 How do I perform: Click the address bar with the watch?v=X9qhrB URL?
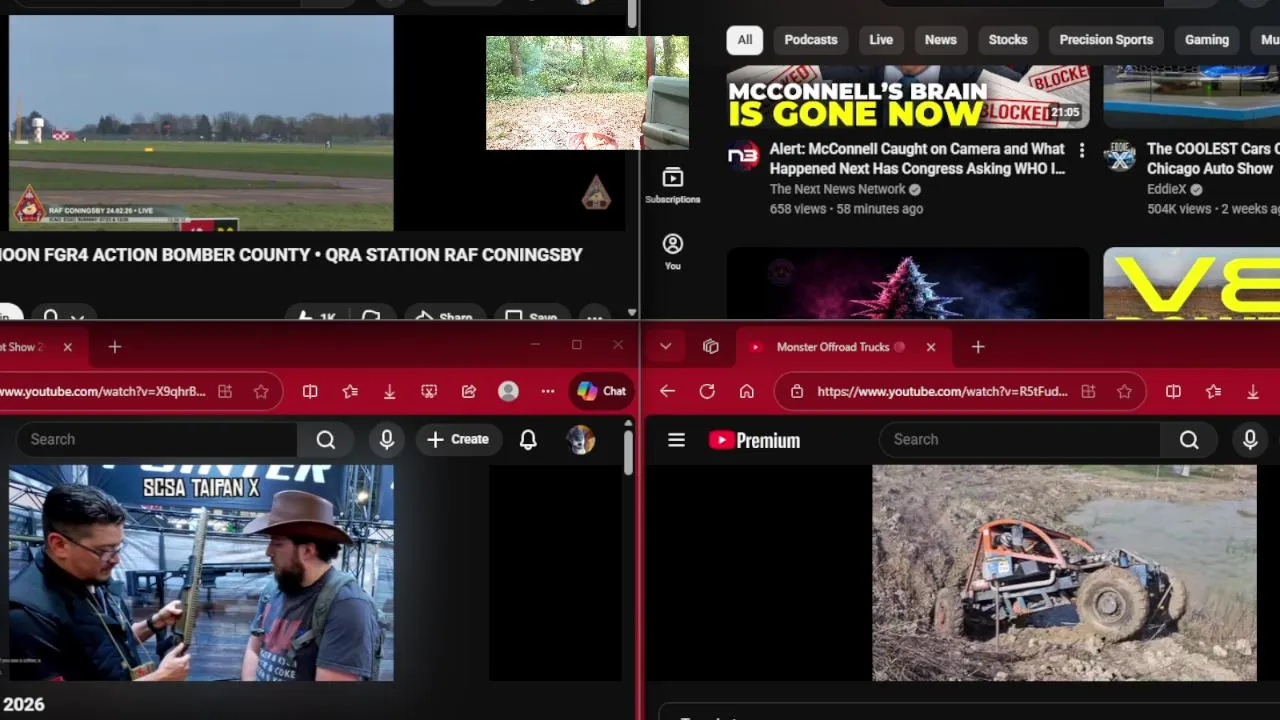coord(102,392)
